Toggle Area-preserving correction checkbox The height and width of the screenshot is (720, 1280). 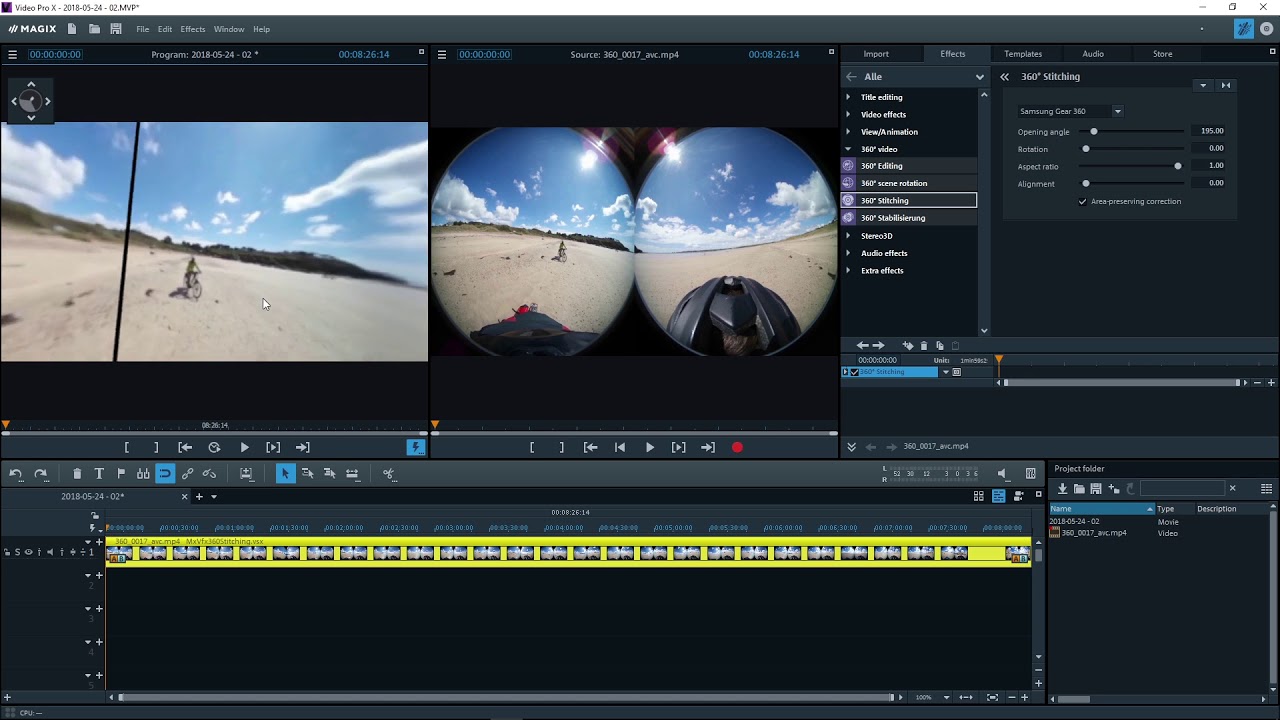coord(1082,201)
